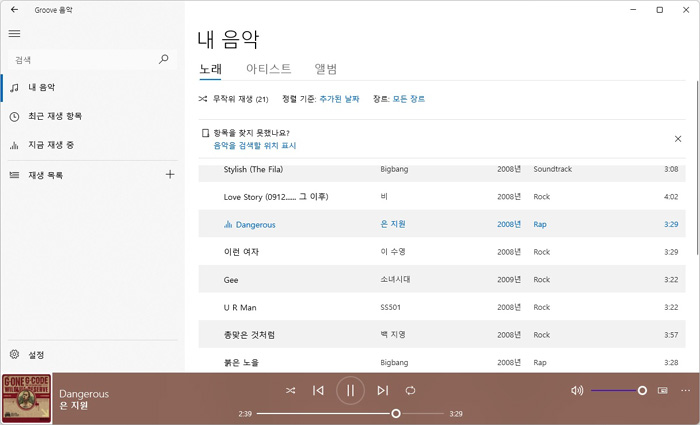Select the song Love Story (0912..... 그 이후)
The image size is (700, 425).
tap(442, 196)
